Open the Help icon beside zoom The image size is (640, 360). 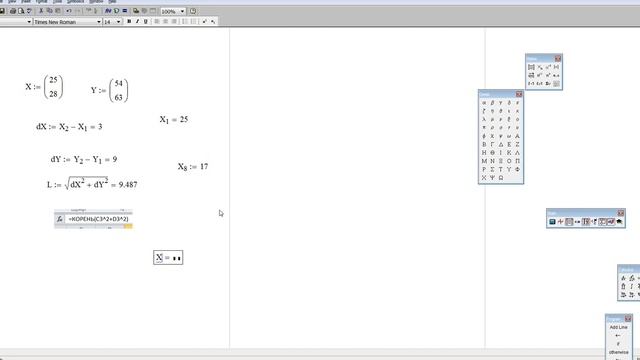[193, 11]
